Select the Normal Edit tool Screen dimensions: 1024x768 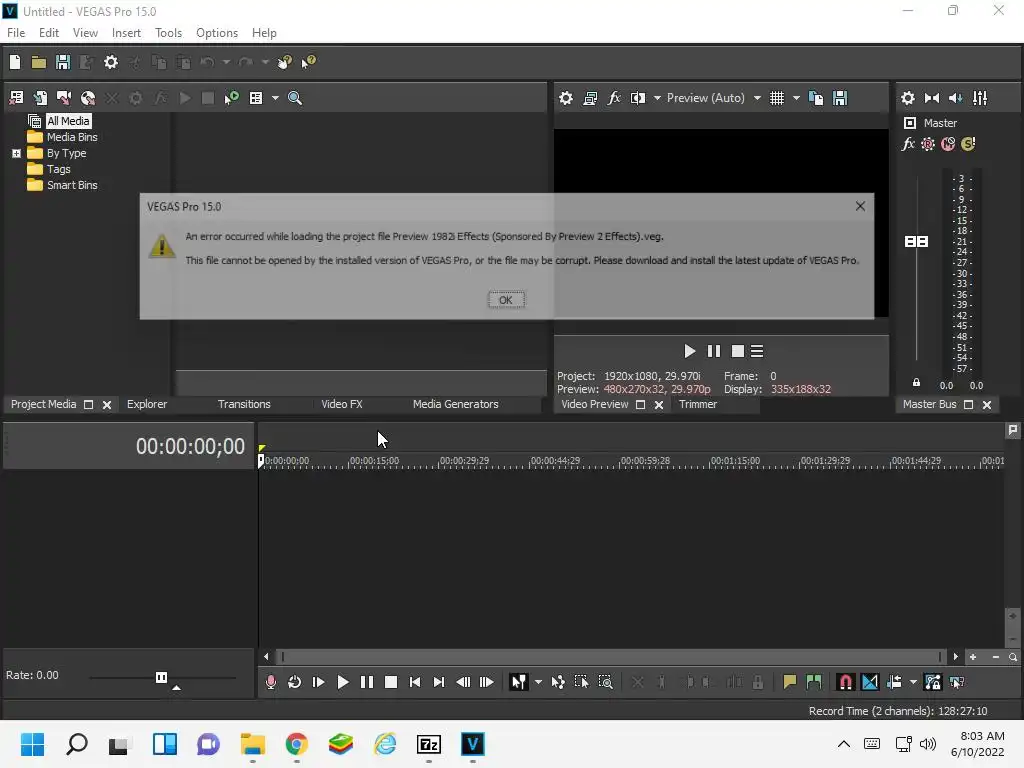[519, 682]
